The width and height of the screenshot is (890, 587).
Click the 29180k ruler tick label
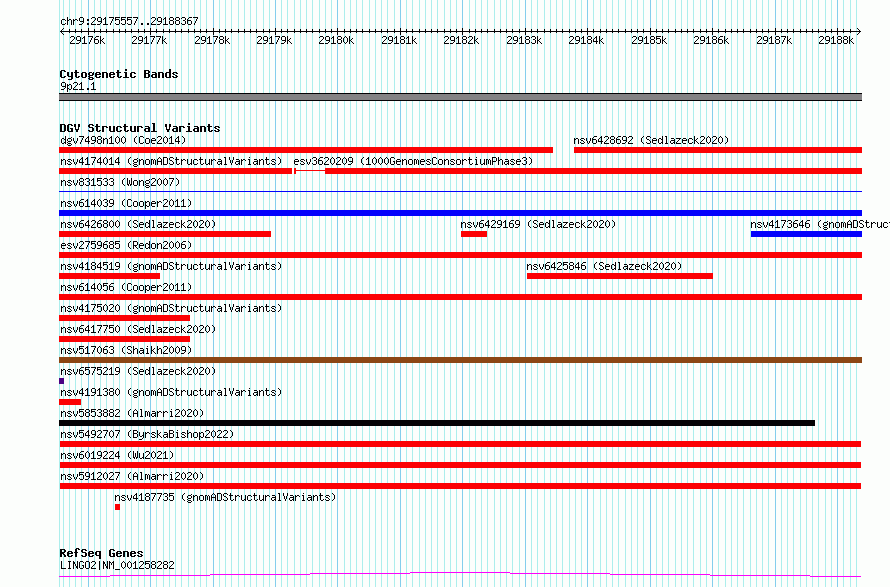pyautogui.click(x=336, y=40)
